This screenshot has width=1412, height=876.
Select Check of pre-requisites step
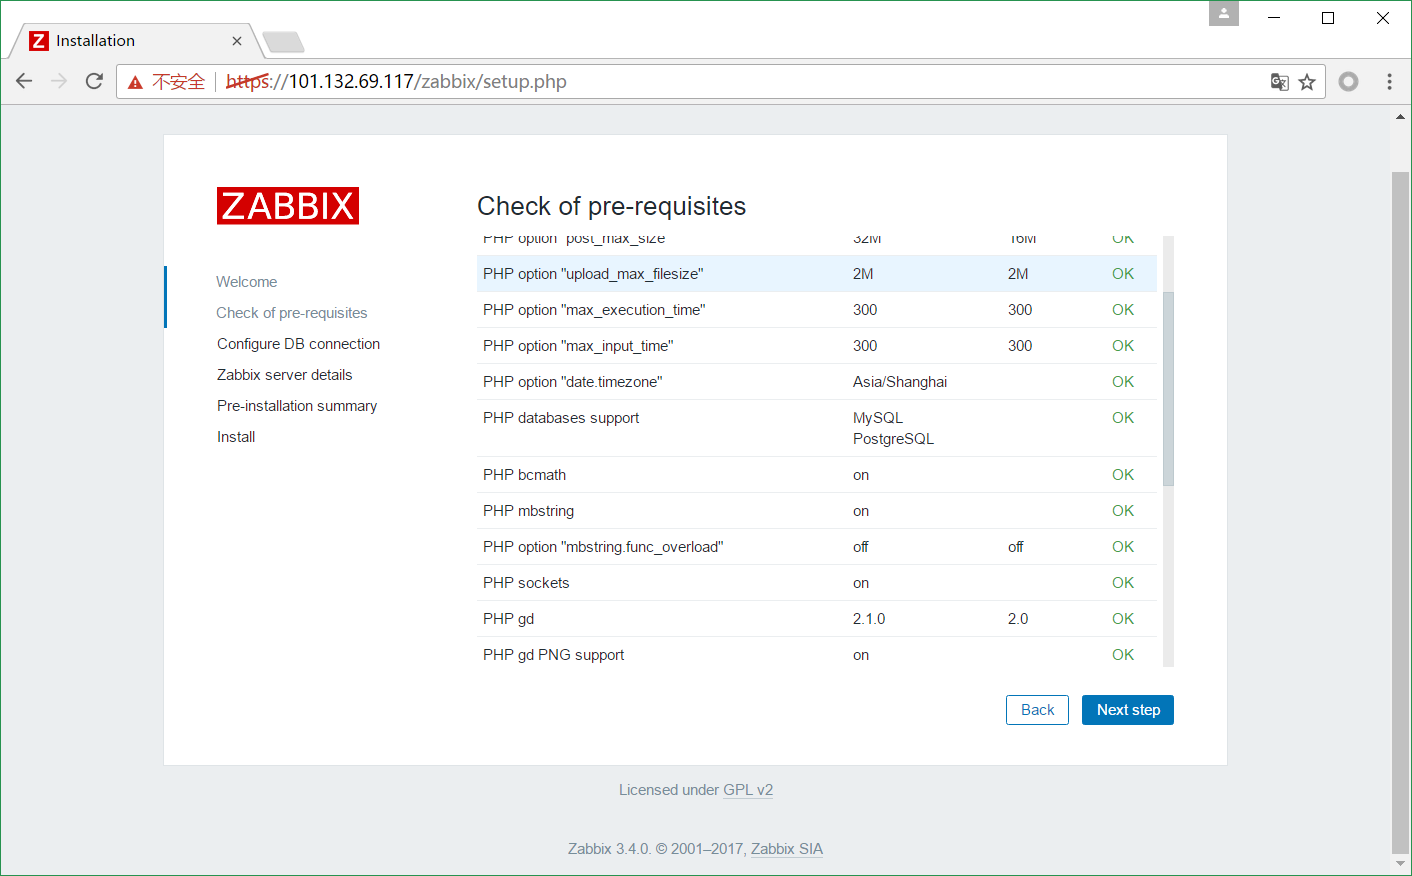292,313
